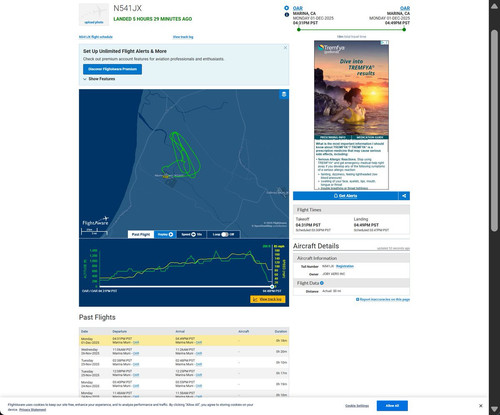Click Discover FlightAware Premium button
The height and width of the screenshot is (415, 500).
point(112,69)
